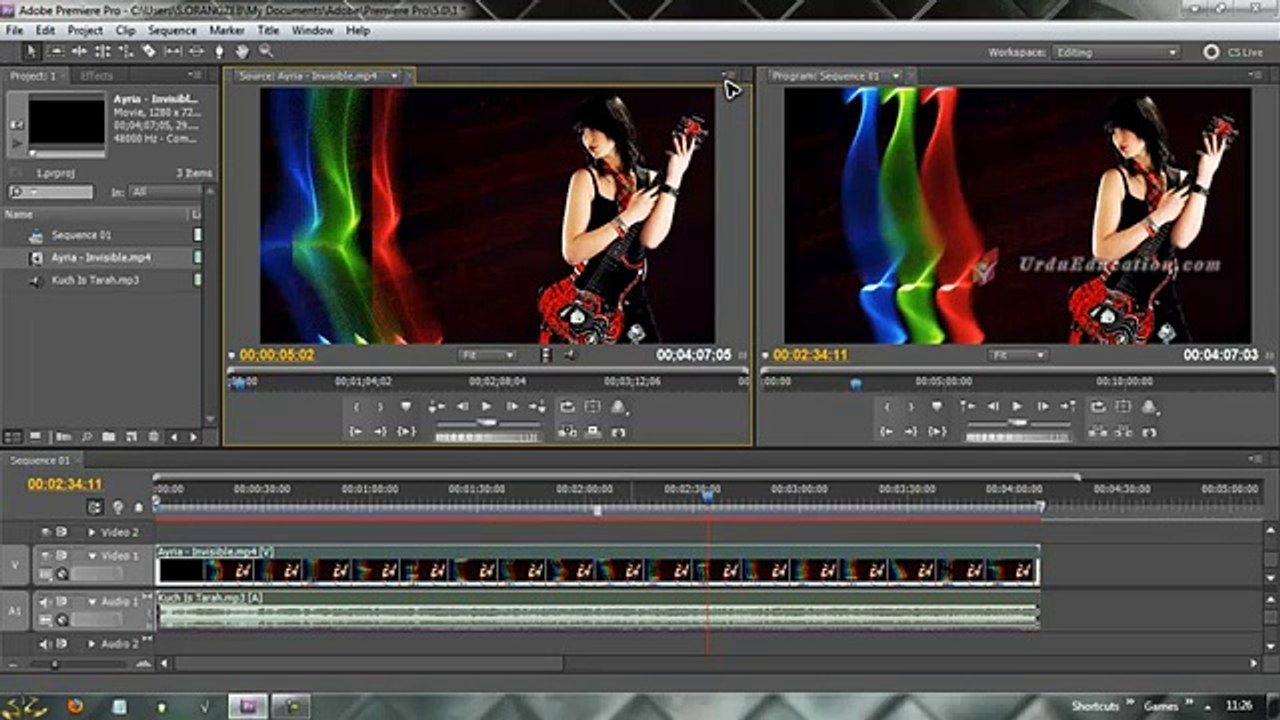
Task: Select Sequence 01 in the project bin
Action: tap(81, 235)
